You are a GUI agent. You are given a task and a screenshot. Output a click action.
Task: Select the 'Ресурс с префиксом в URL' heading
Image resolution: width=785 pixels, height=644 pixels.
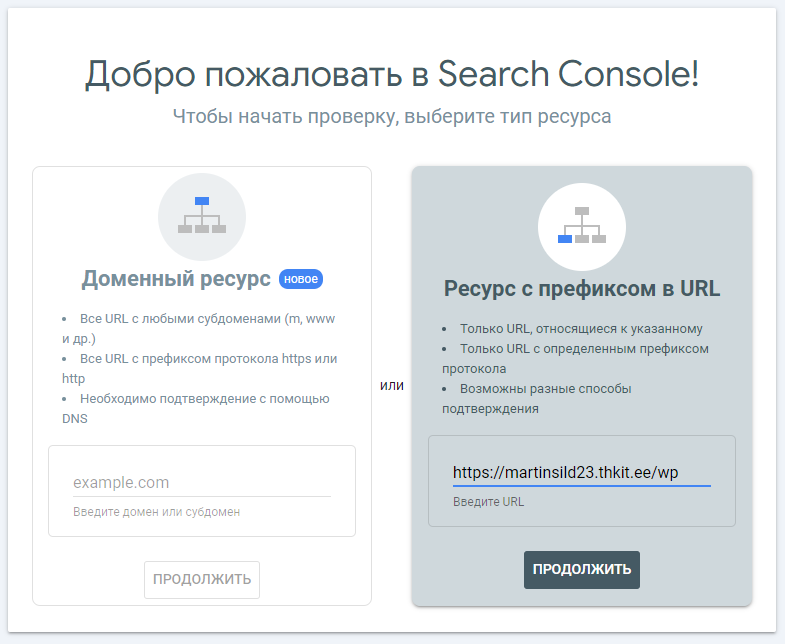click(x=582, y=288)
